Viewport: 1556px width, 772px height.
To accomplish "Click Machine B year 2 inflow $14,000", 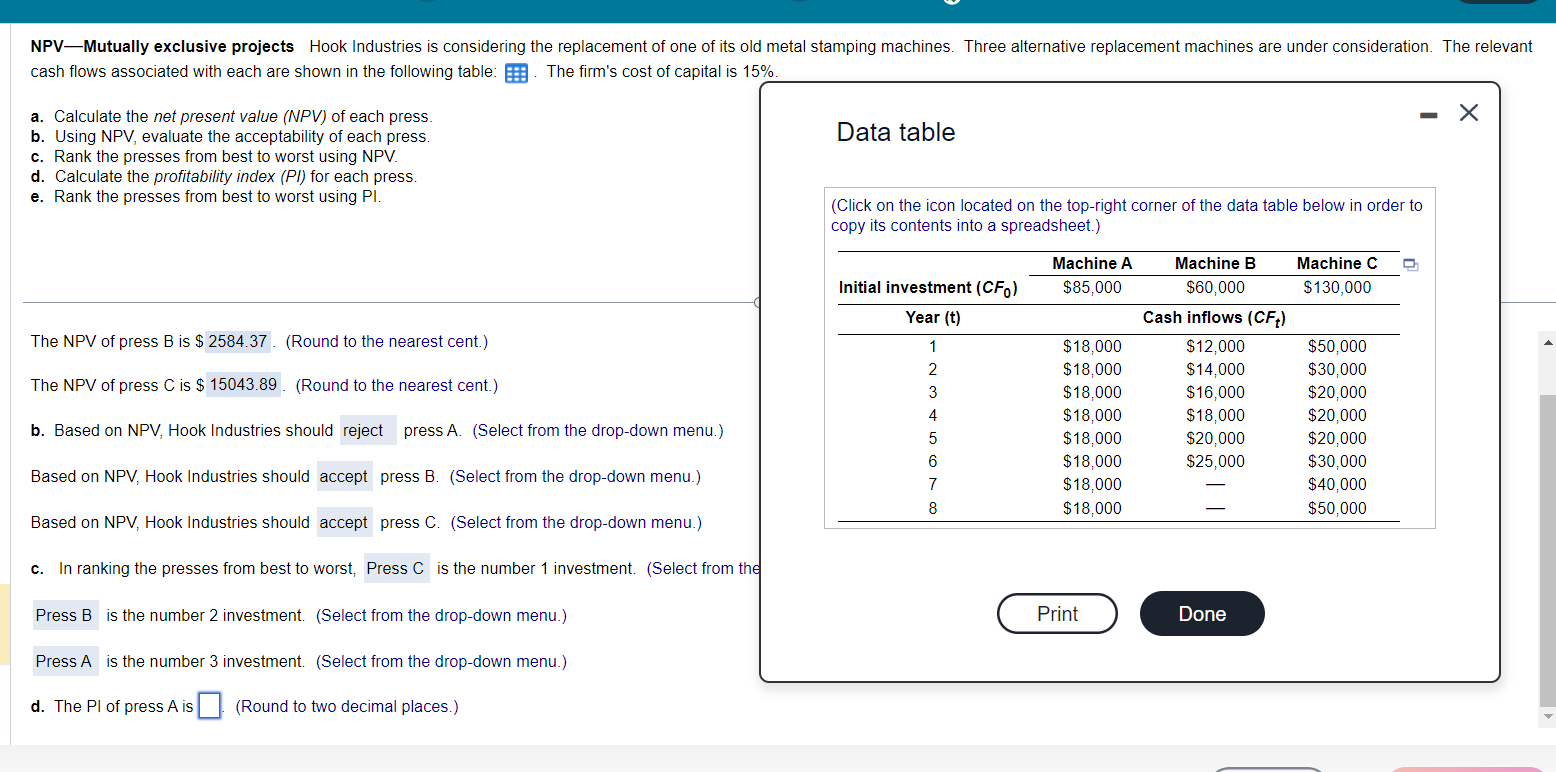I will (1215, 370).
